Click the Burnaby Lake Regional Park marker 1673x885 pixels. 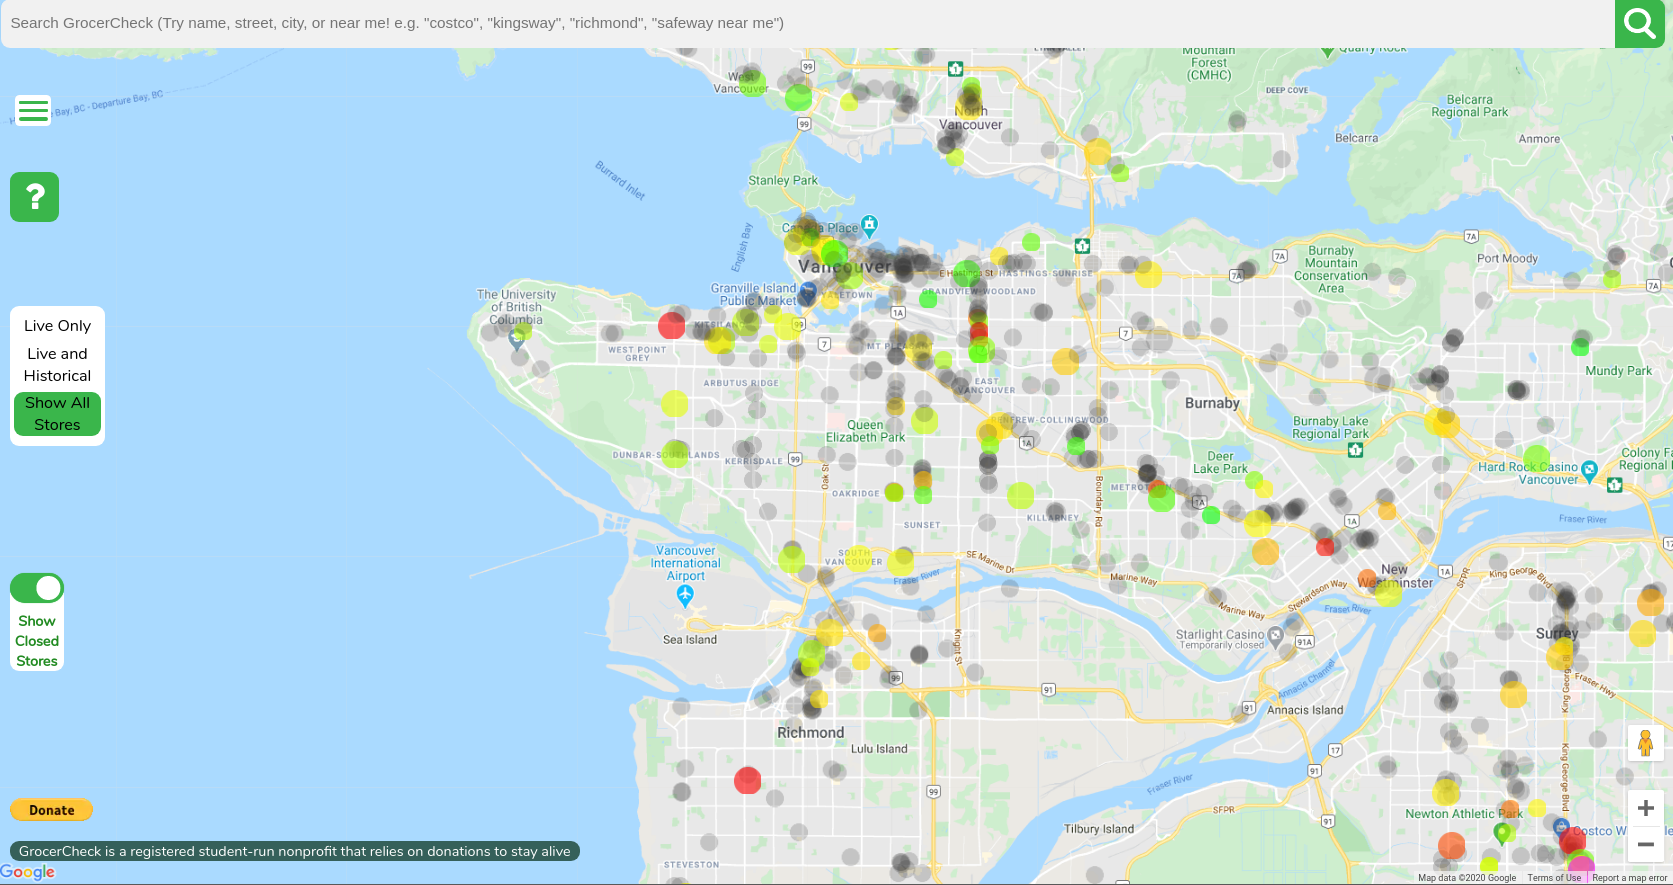(1355, 450)
